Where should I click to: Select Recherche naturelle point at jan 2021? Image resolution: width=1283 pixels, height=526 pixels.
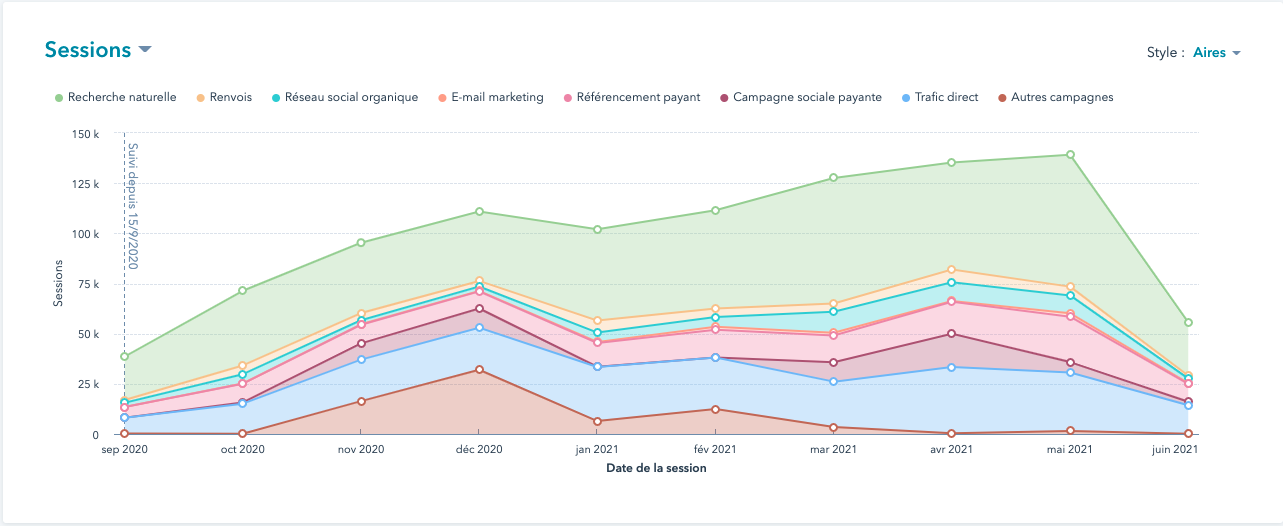tap(597, 229)
